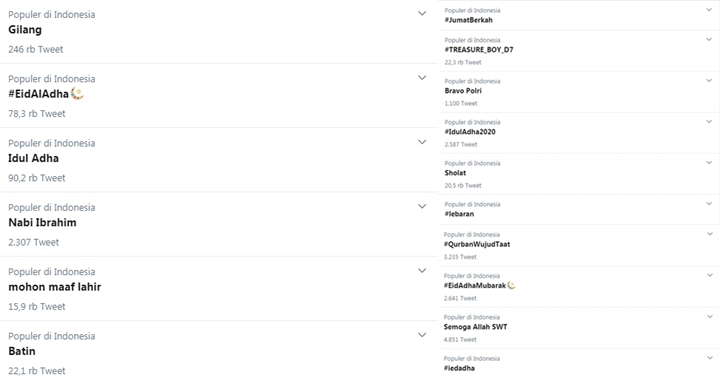
Task: Open the chevron next to #JumatBerkah
Action: 709,10
